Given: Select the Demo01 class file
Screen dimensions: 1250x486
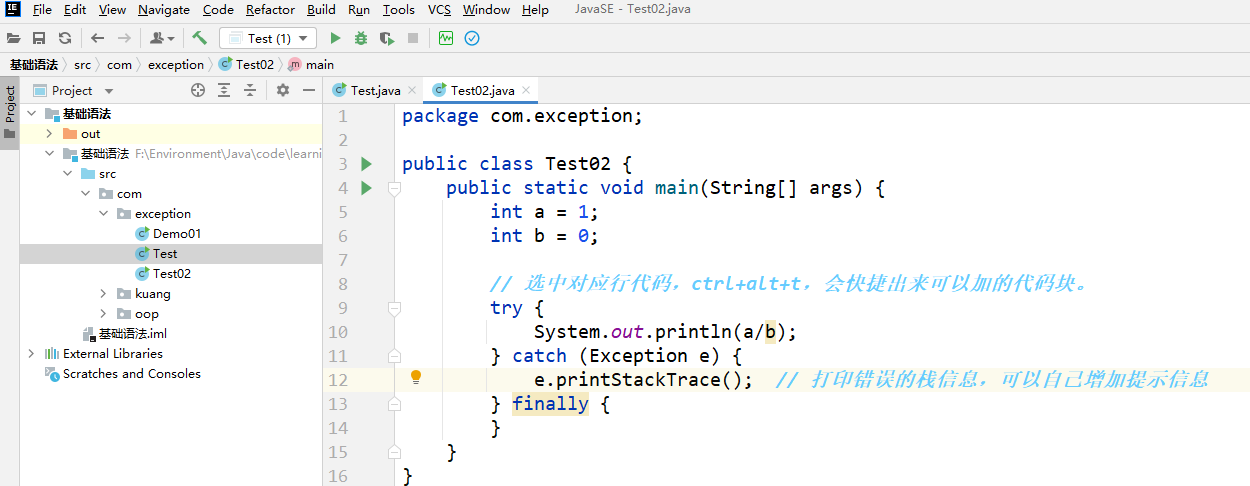Looking at the screenshot, I should pos(168,233).
